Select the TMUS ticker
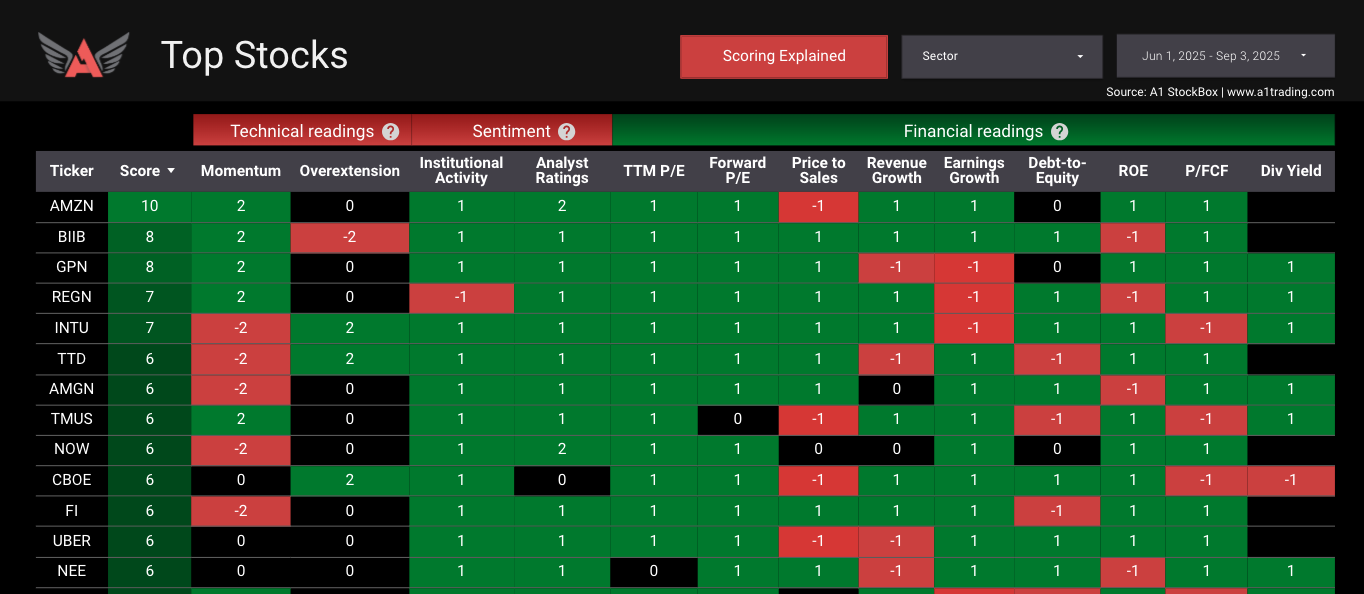The image size is (1364, 594). [x=71, y=419]
